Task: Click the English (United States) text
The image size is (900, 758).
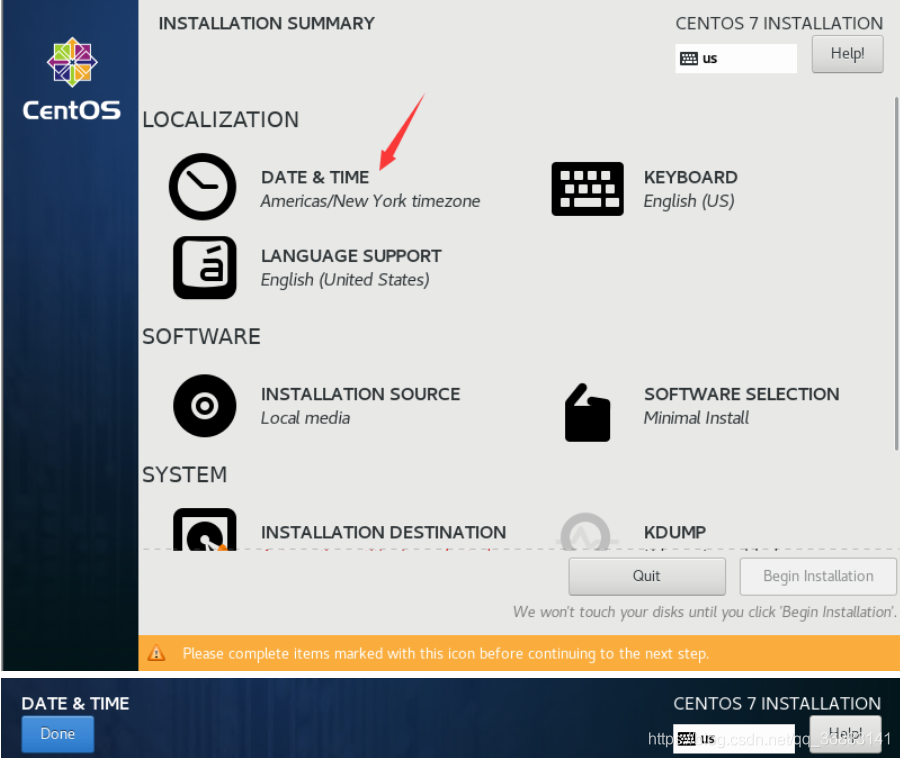Action: click(x=345, y=280)
